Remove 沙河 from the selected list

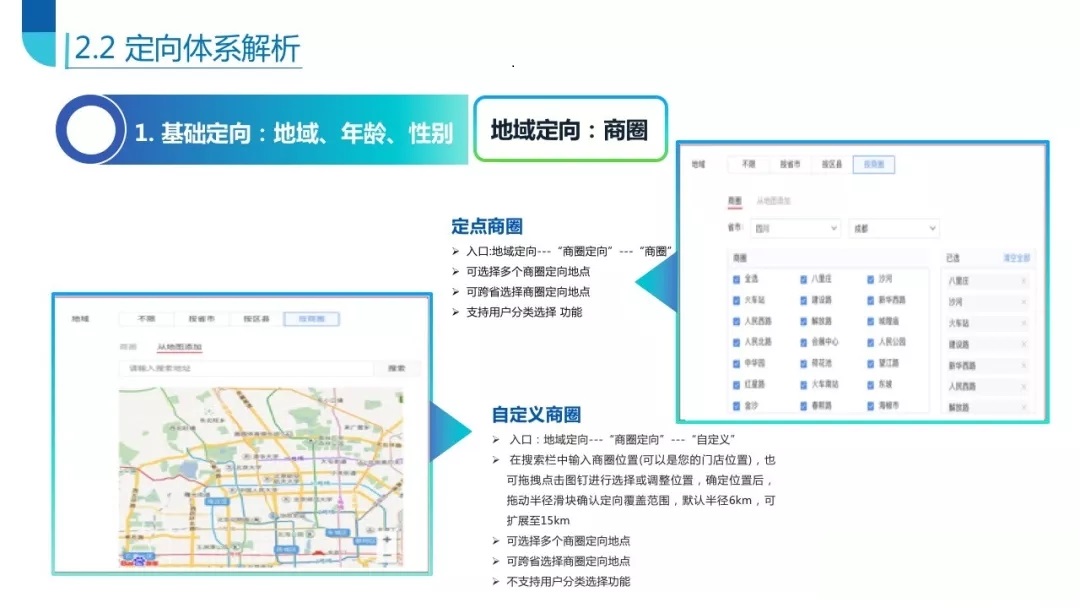coord(1023,302)
